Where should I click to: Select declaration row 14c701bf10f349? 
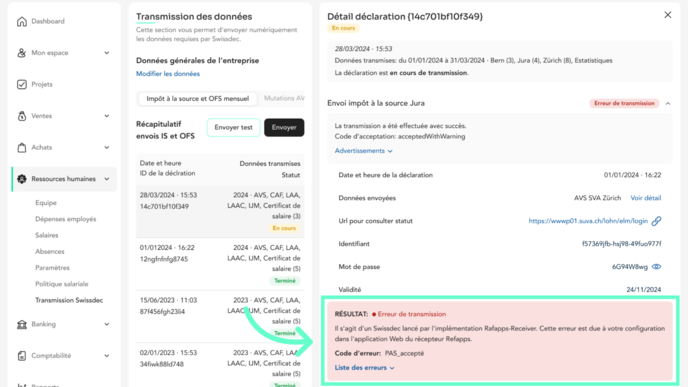pos(220,211)
